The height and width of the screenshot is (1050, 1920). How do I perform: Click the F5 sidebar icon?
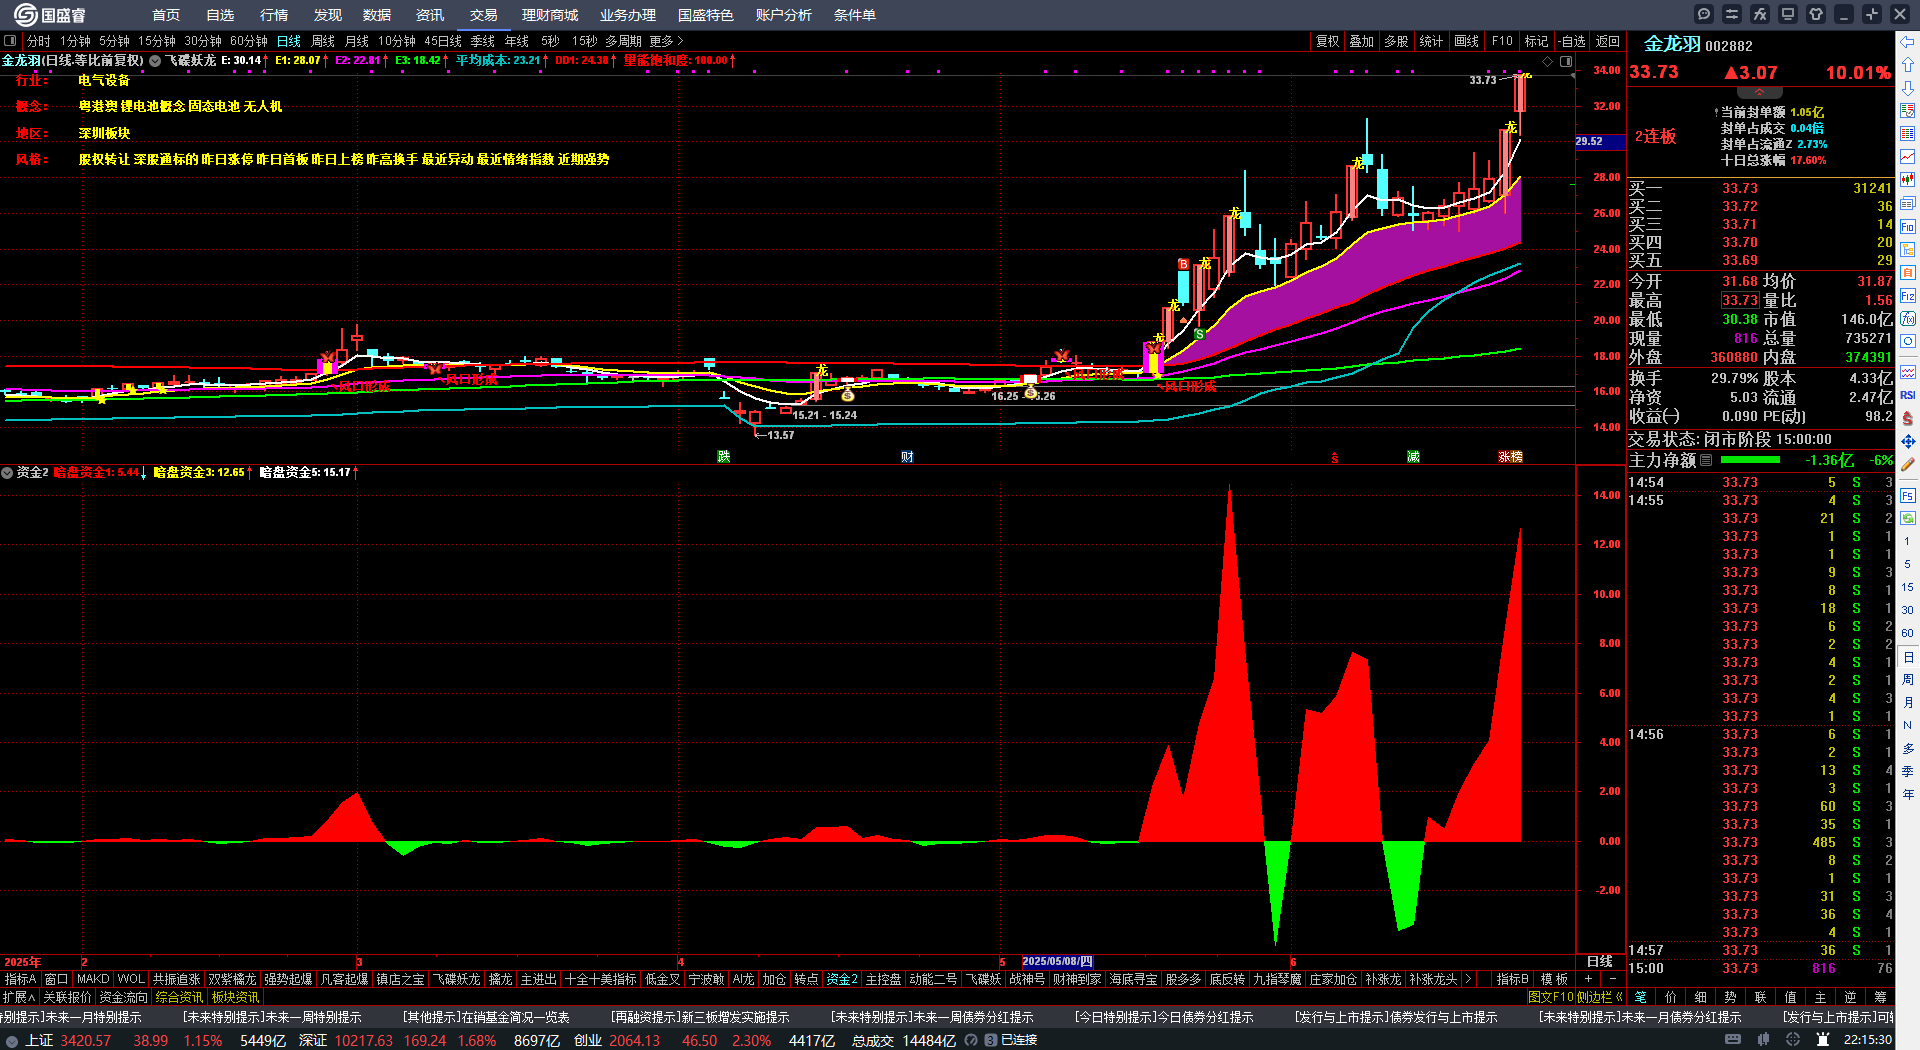(x=1908, y=495)
